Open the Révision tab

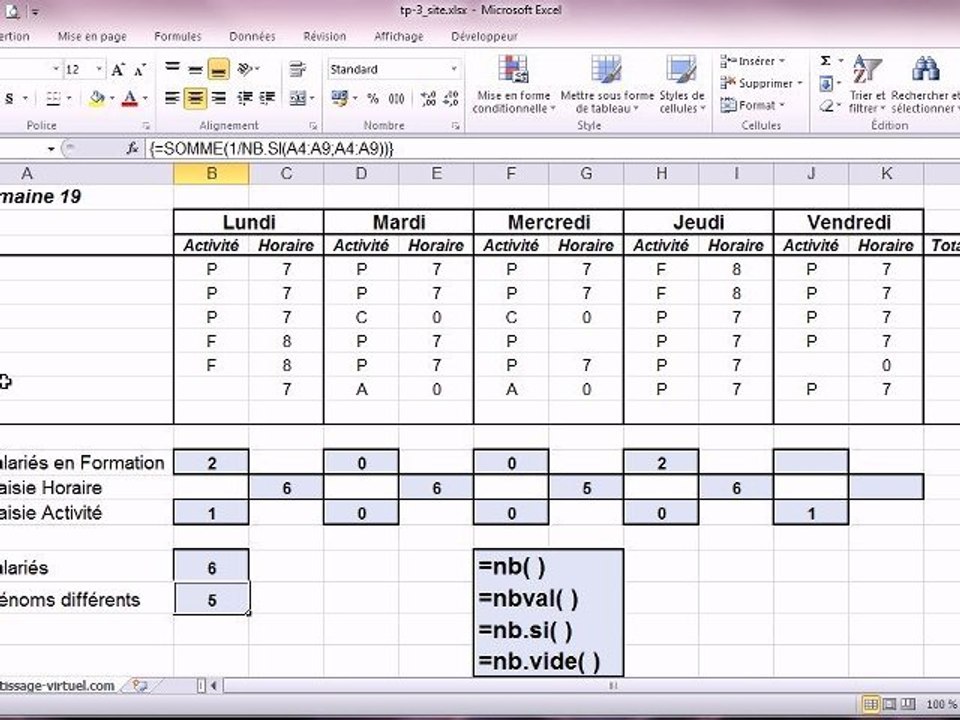coord(324,37)
